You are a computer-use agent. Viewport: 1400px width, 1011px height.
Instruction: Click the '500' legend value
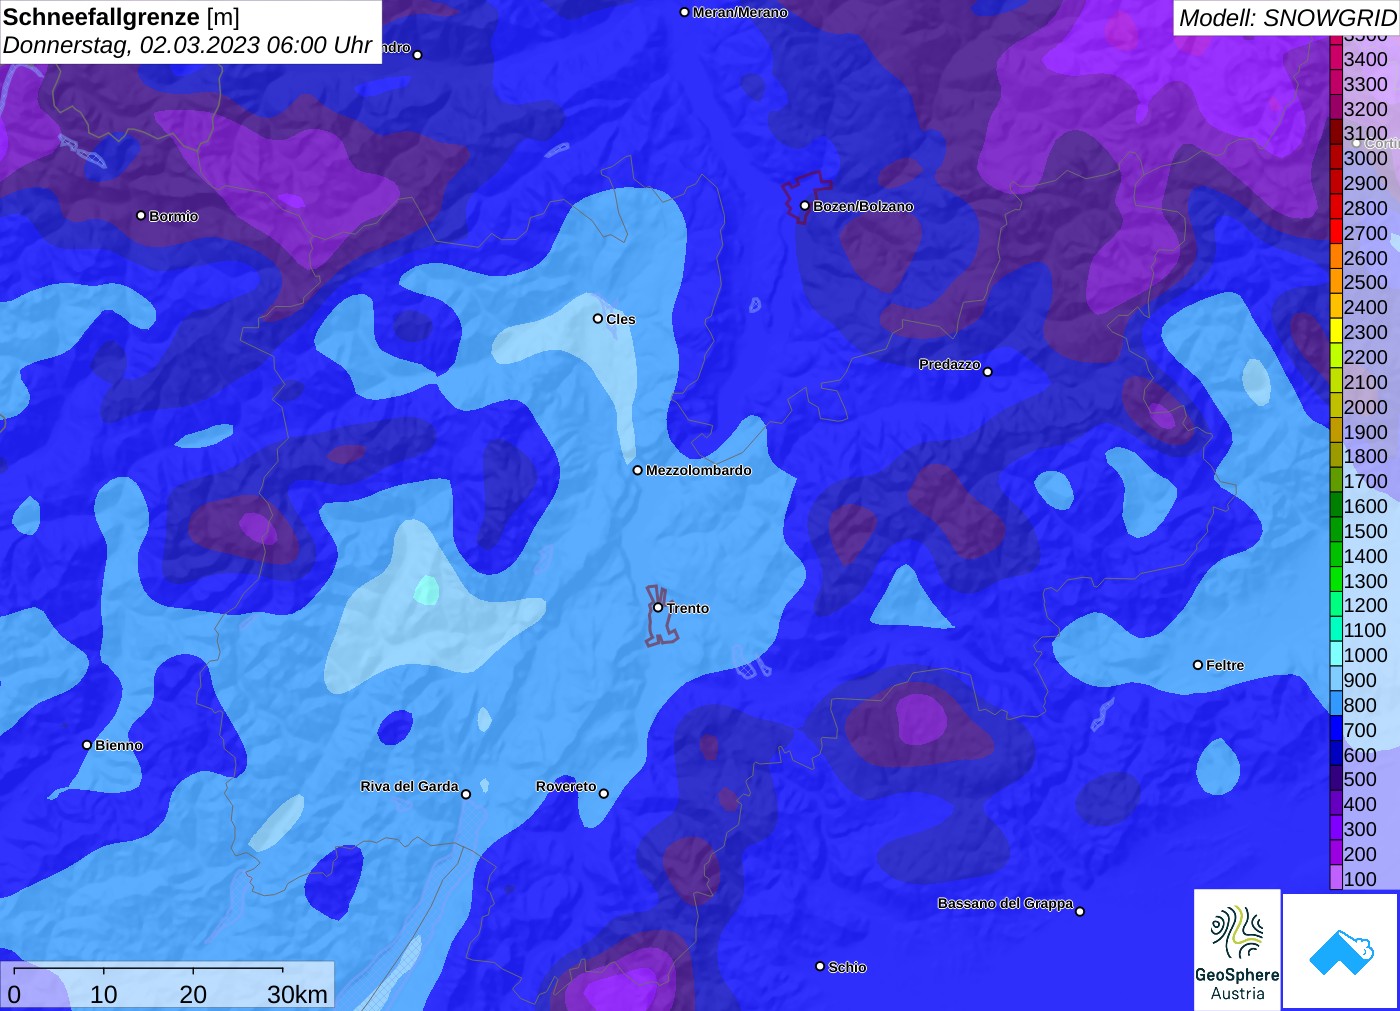(1360, 779)
